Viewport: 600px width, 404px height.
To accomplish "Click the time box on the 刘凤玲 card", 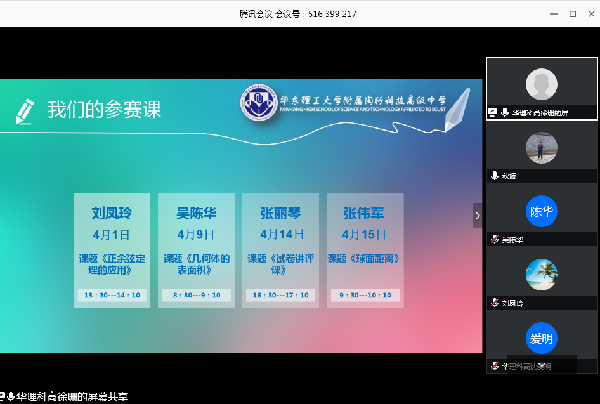I will coord(112,295).
